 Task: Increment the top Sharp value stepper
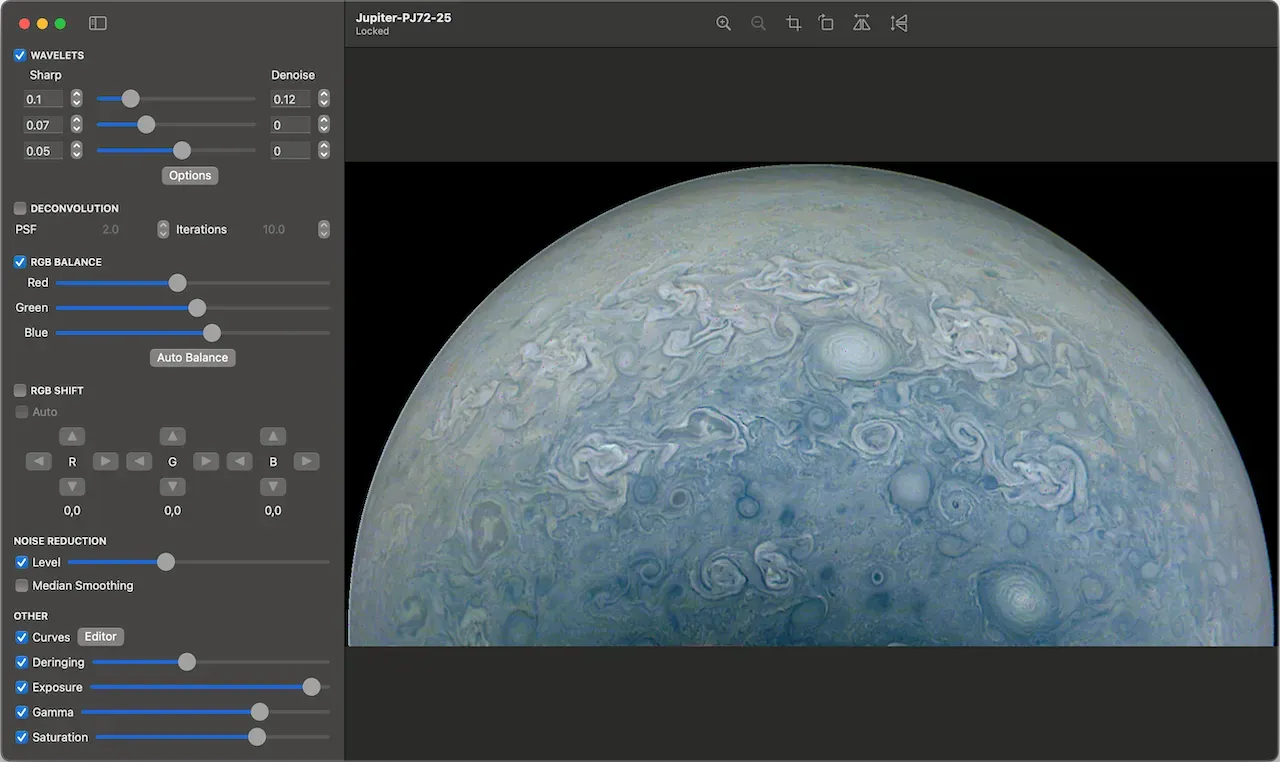(x=76, y=94)
